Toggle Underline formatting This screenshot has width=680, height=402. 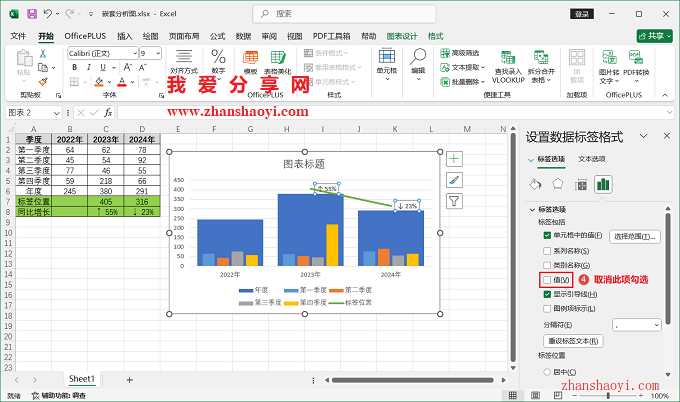tap(103, 67)
